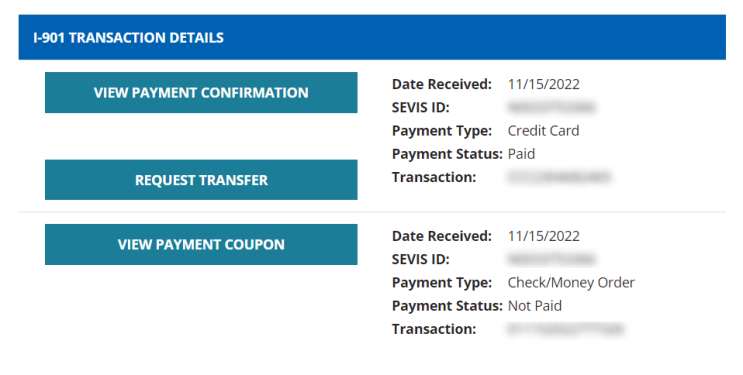Viewport: 743px width, 375px height.
Task: Click the Paid payment status value
Action: pyautogui.click(x=521, y=154)
